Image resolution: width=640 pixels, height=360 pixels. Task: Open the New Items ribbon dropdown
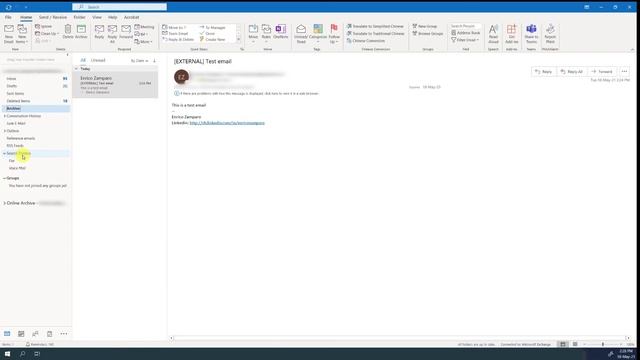pyautogui.click(x=22, y=33)
